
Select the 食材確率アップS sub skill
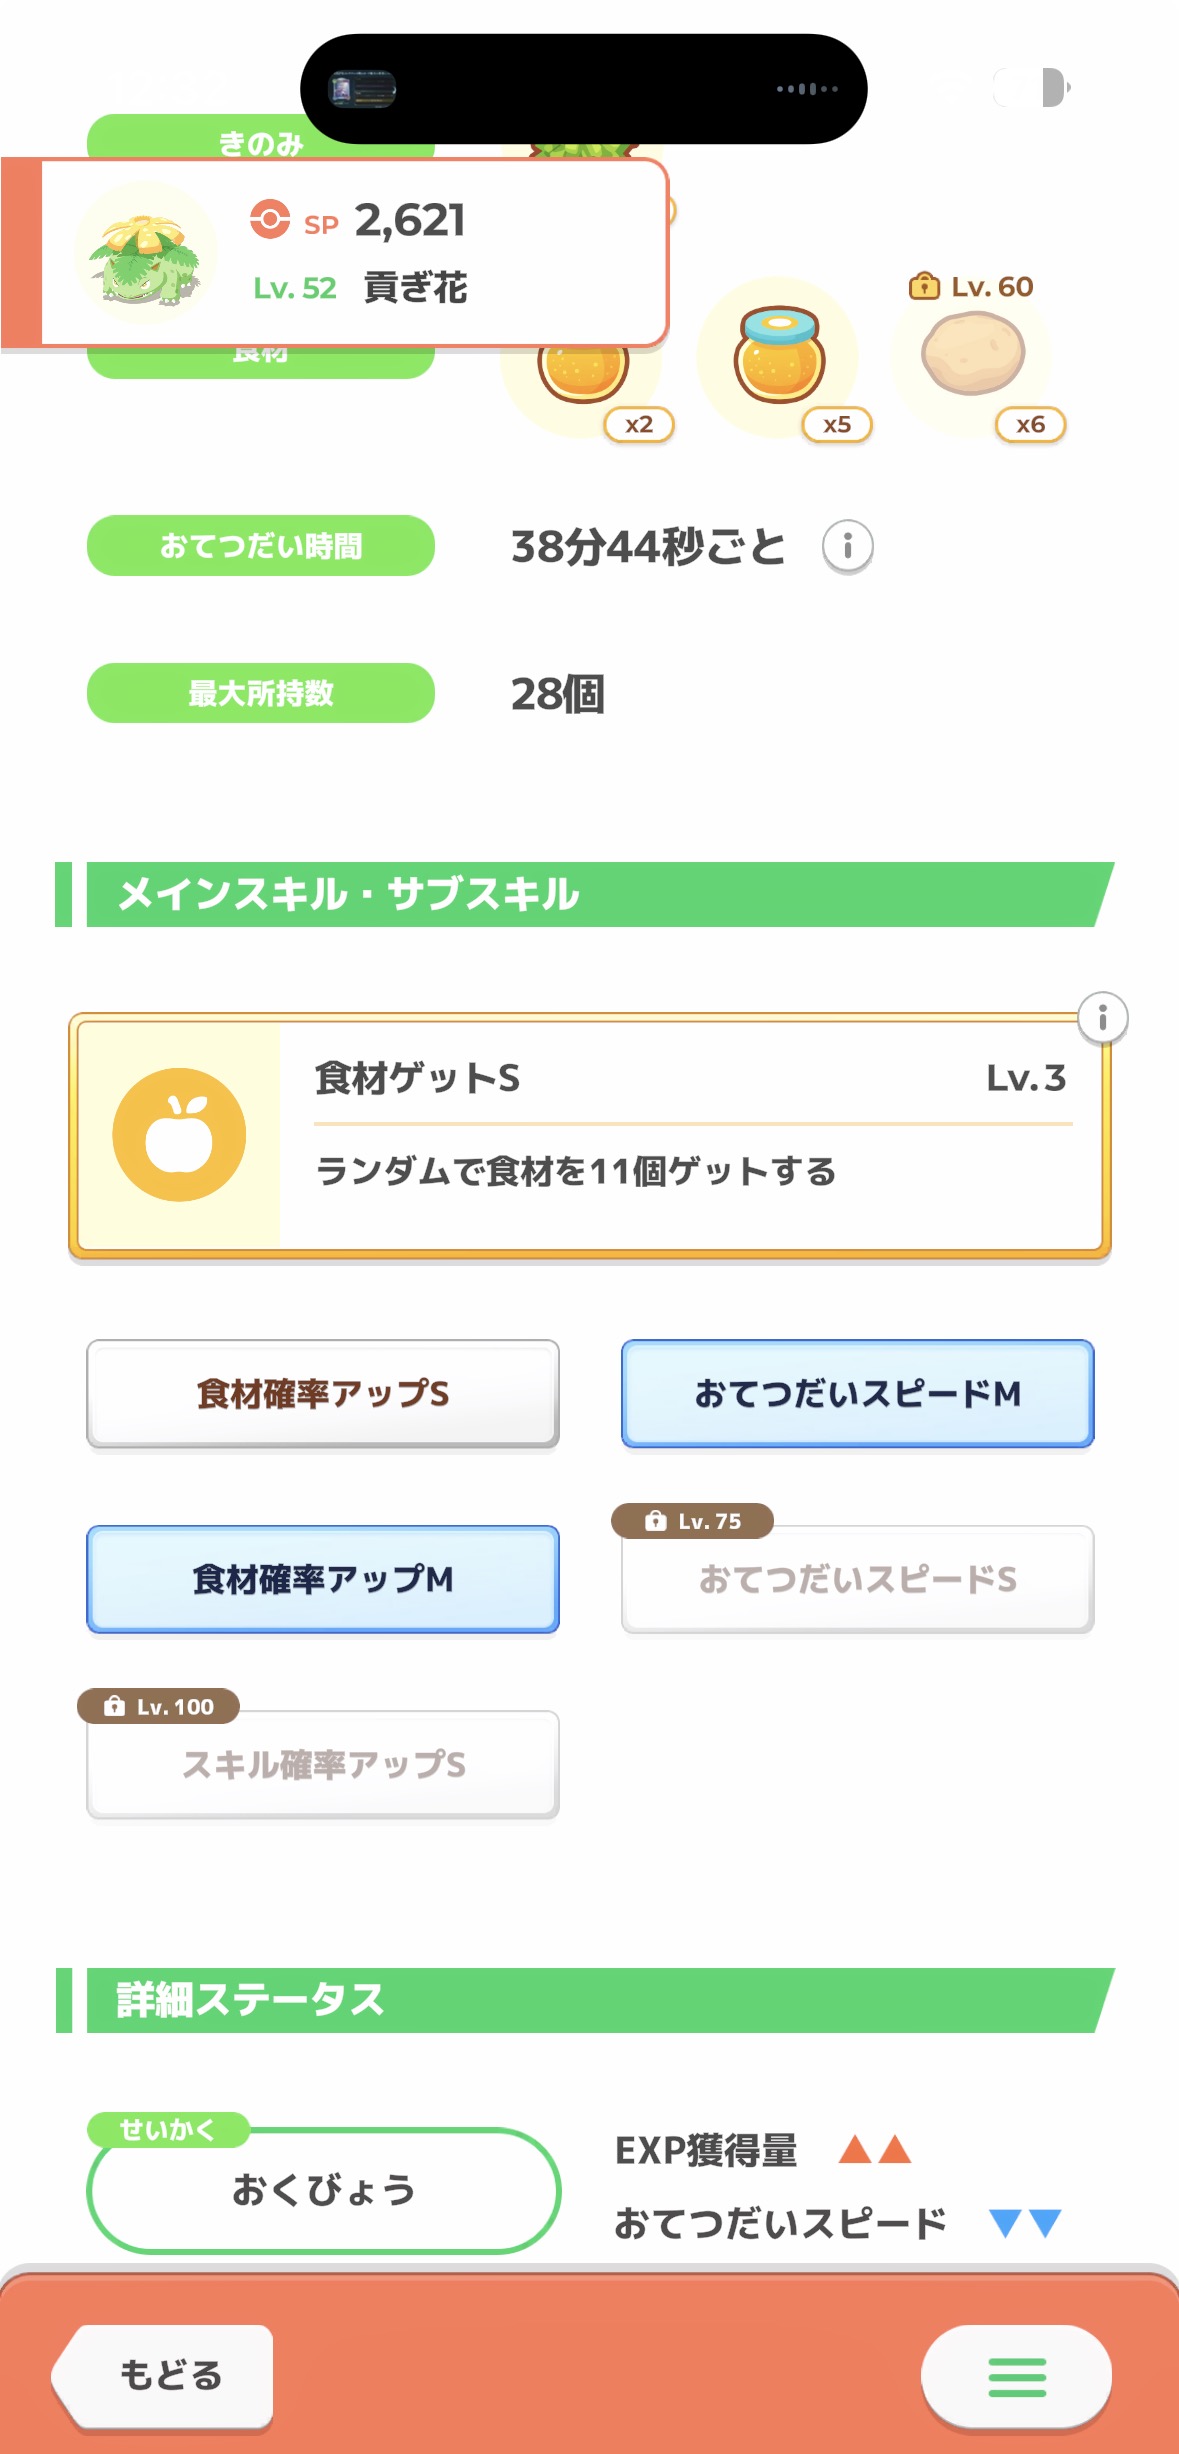click(x=322, y=1393)
